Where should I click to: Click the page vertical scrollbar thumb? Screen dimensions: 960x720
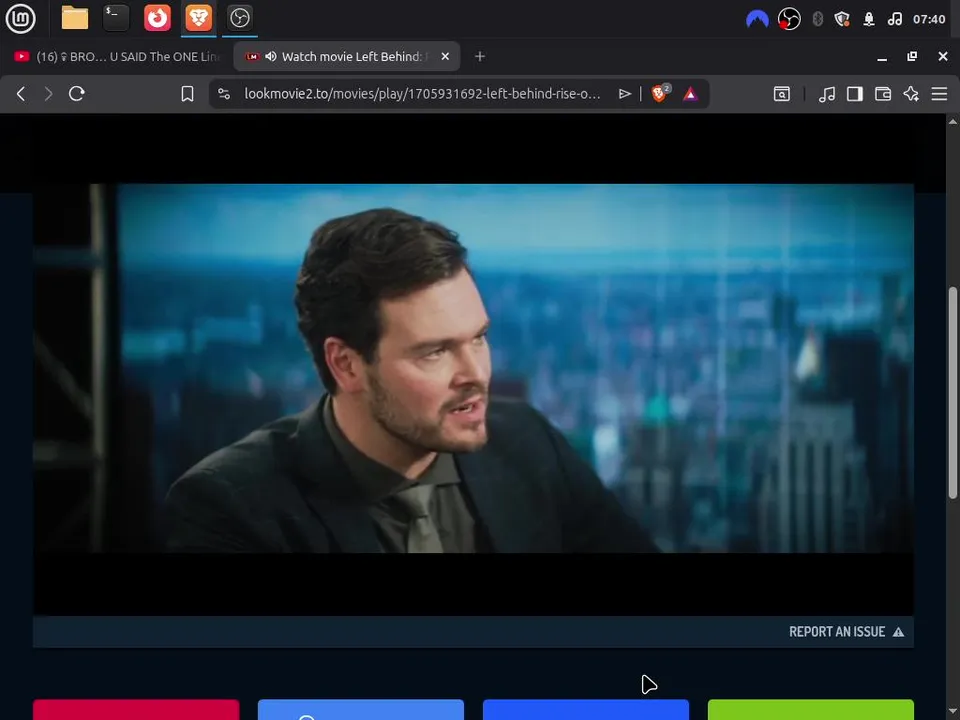coord(953,393)
